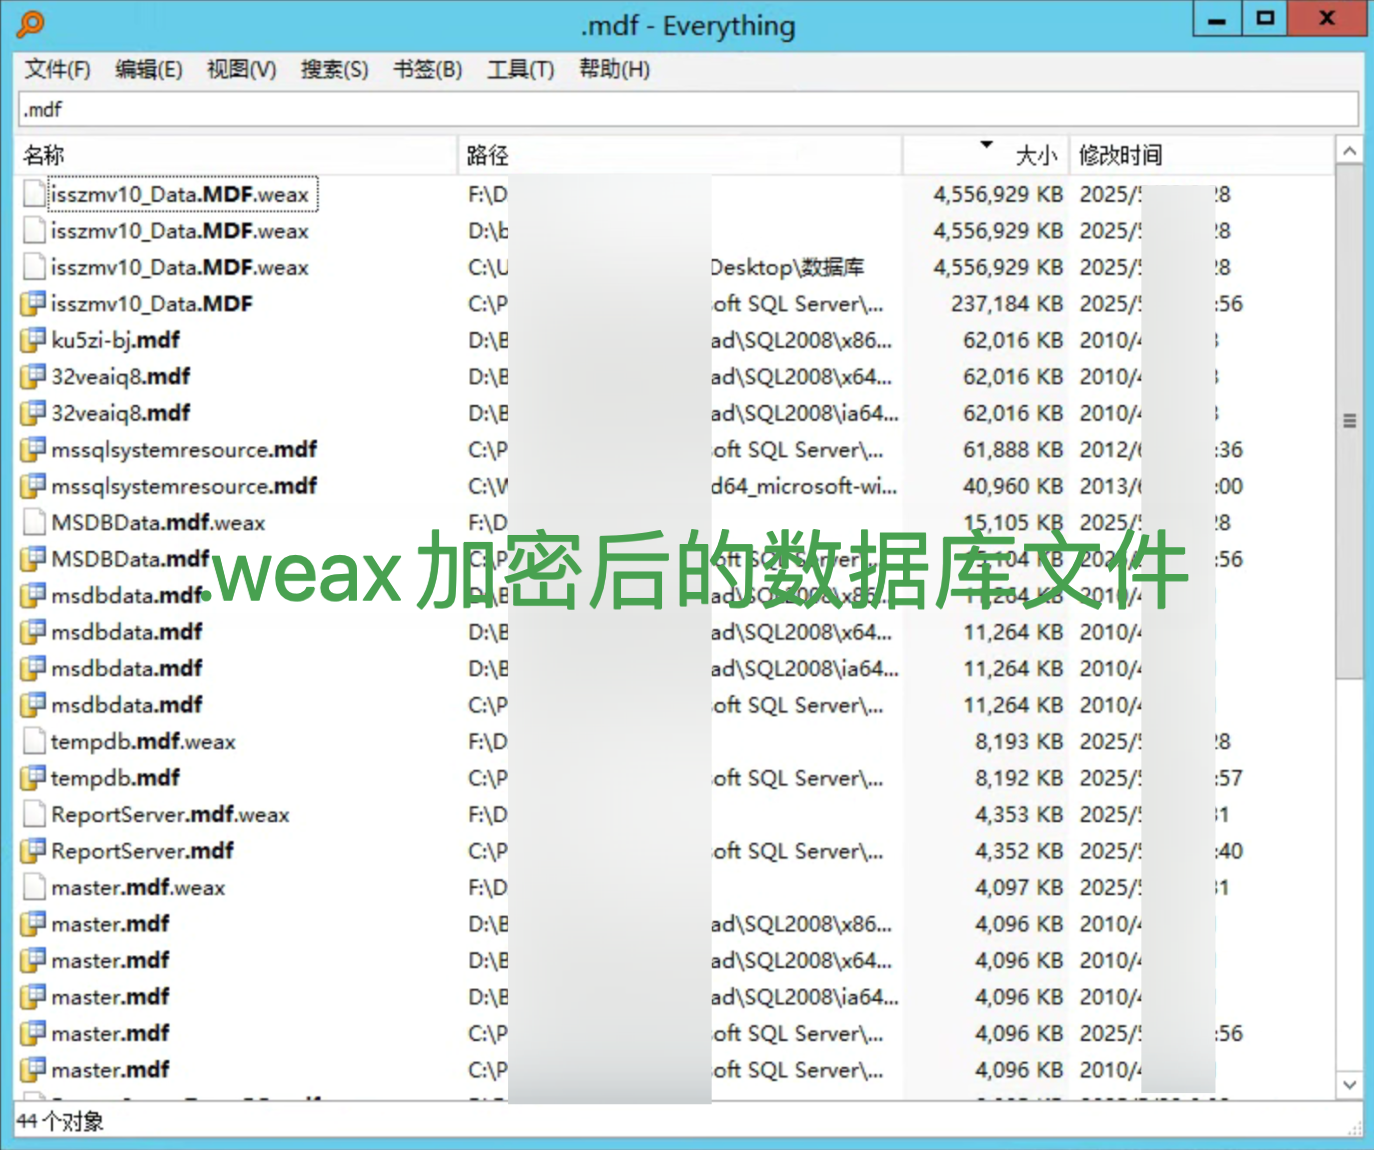Click icon of mssqlsystemresource.mdf sized 61,888 KB
This screenshot has width=1374, height=1150.
[x=34, y=449]
